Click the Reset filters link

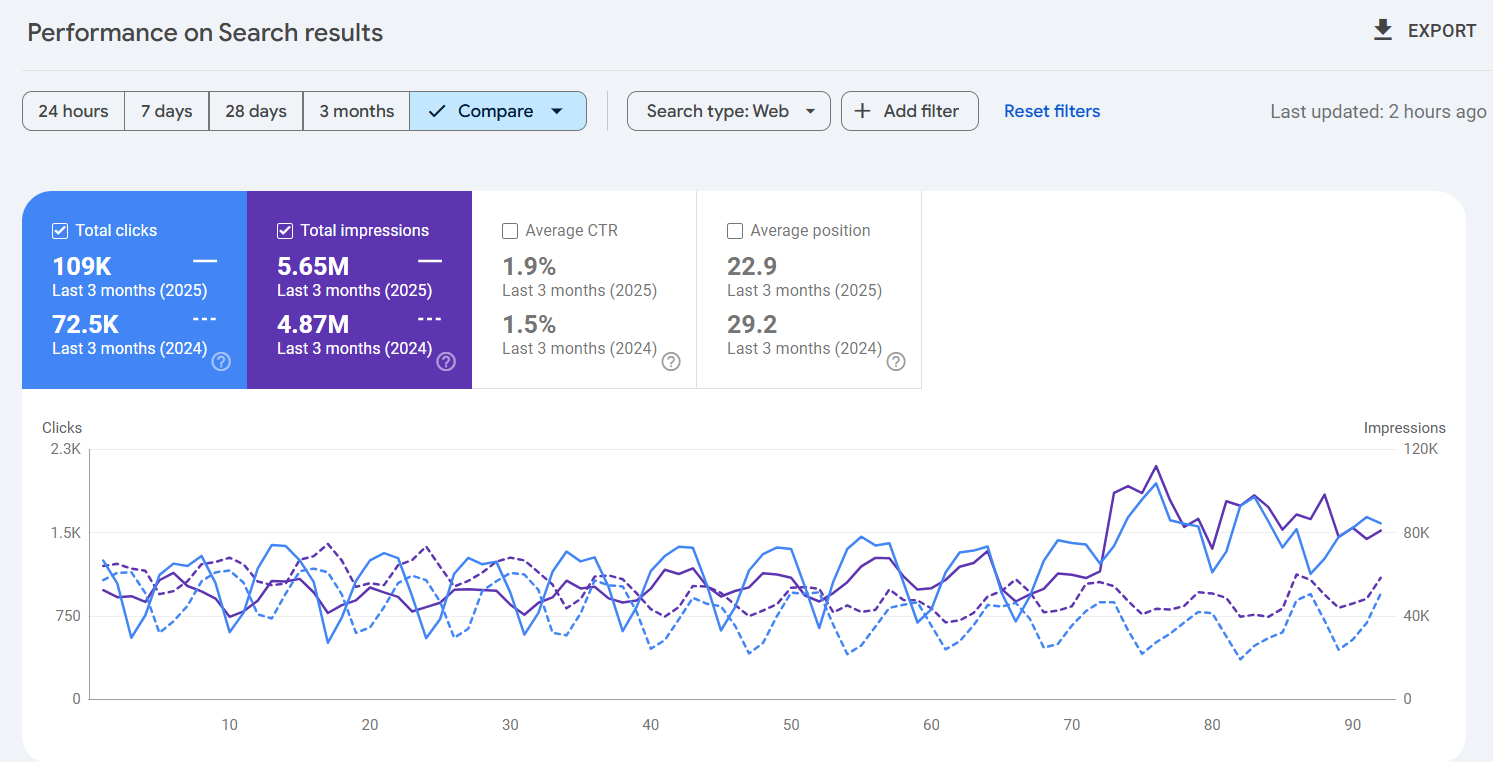click(x=1052, y=111)
